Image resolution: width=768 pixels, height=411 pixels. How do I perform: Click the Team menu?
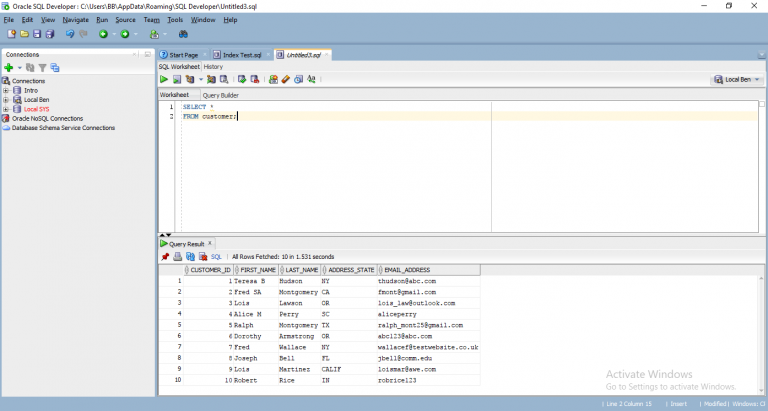tap(151, 20)
